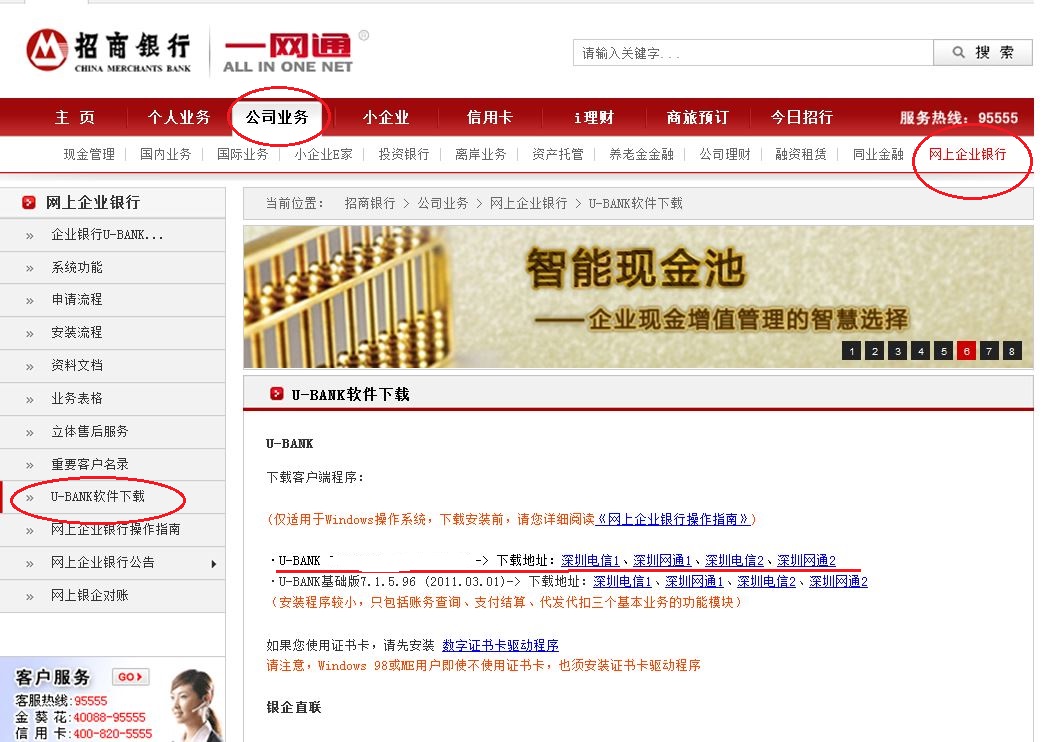Click the search keyword input field
This screenshot has height=742, width=1057.
(753, 53)
